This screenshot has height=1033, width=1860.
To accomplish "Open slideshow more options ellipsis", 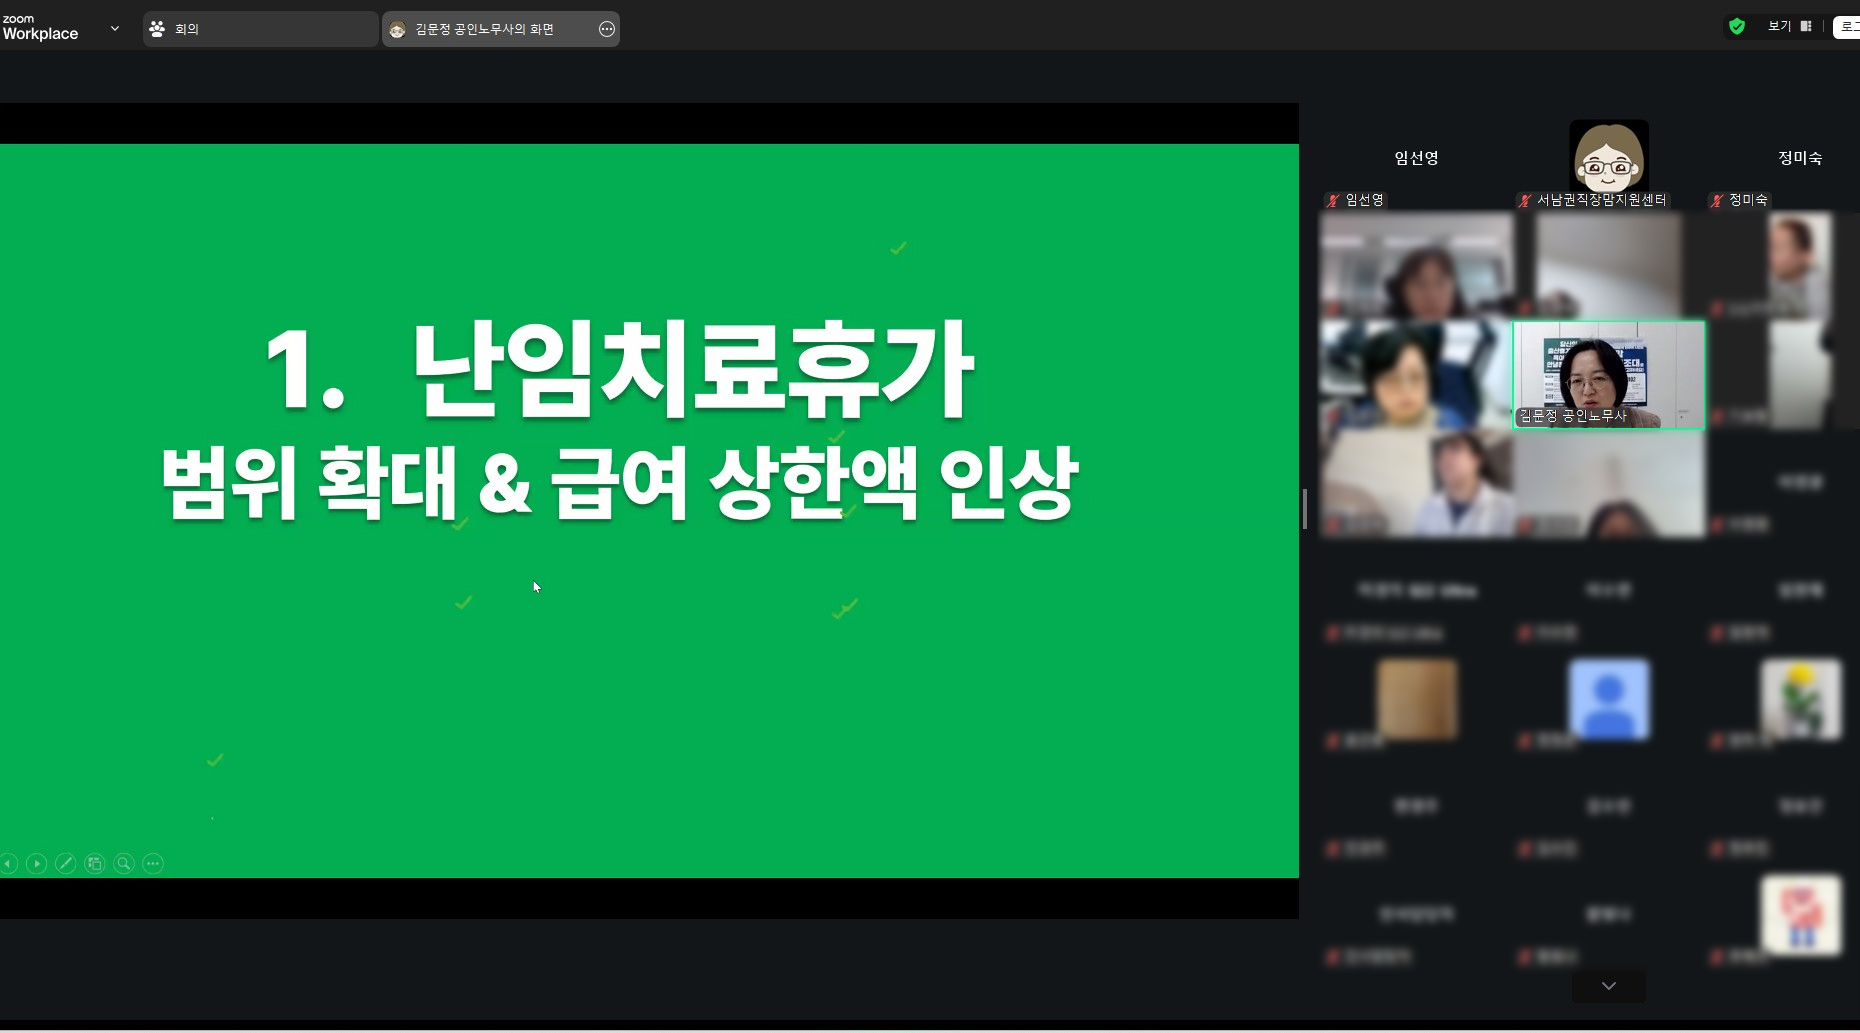I will click(153, 863).
